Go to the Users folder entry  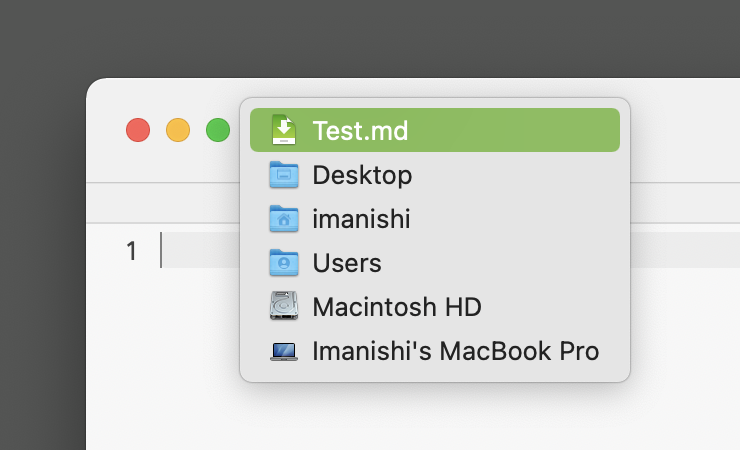(x=435, y=263)
